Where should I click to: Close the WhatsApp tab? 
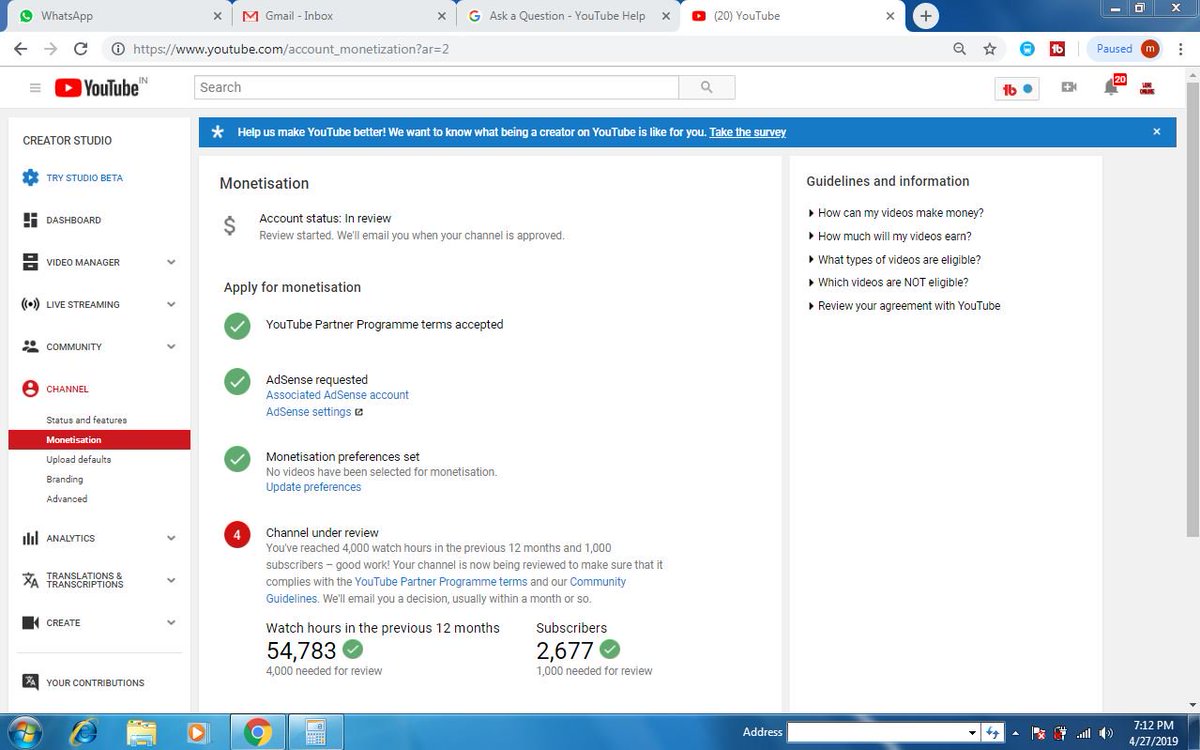219,16
